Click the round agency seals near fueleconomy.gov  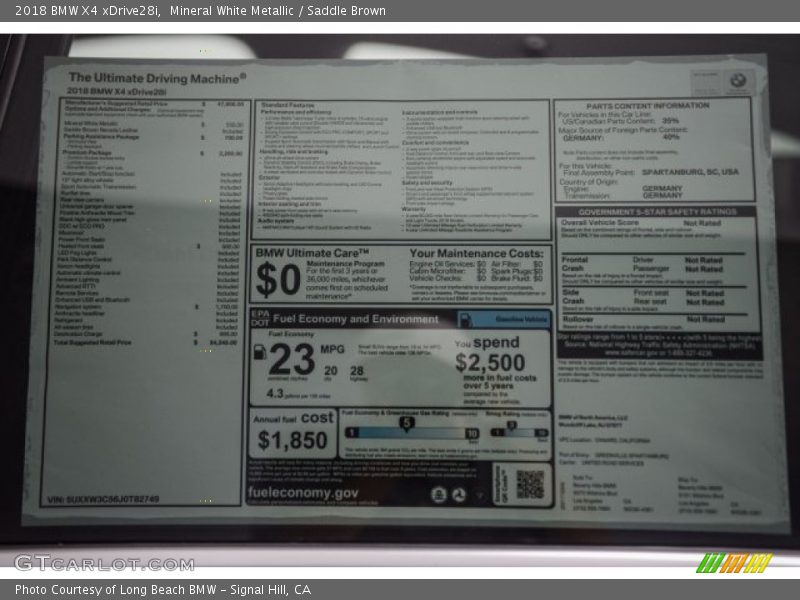448,494
